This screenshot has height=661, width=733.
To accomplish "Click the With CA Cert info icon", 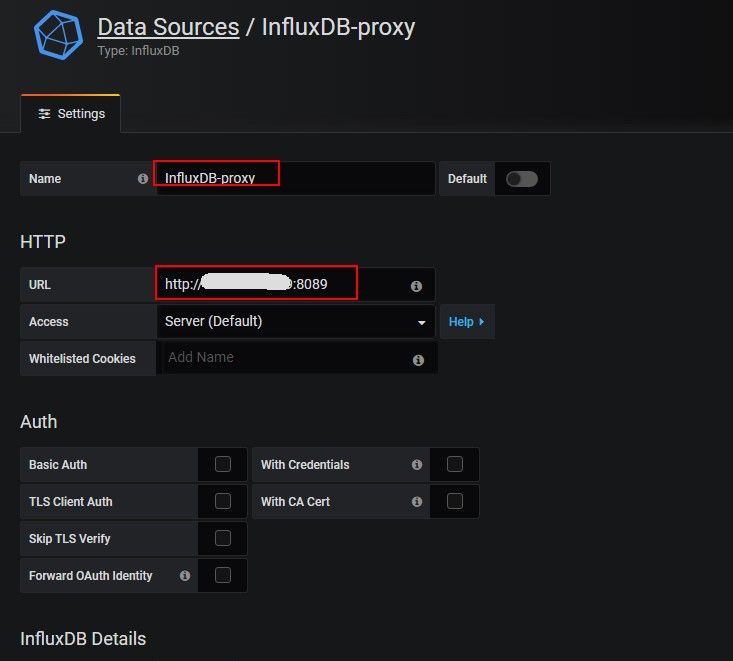I will tap(417, 502).
